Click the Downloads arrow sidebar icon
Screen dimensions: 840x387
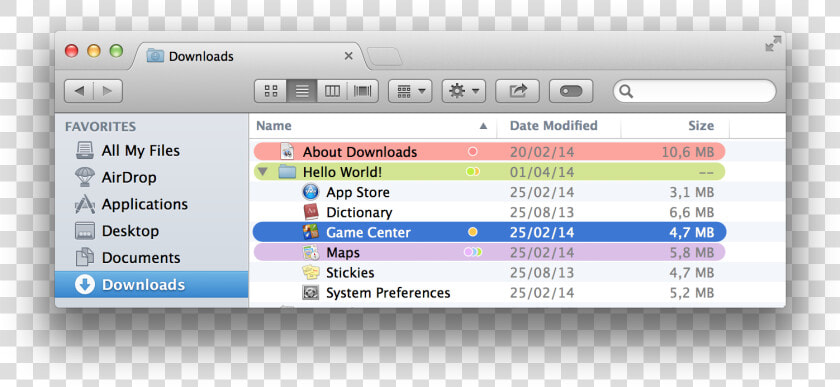click(x=85, y=285)
